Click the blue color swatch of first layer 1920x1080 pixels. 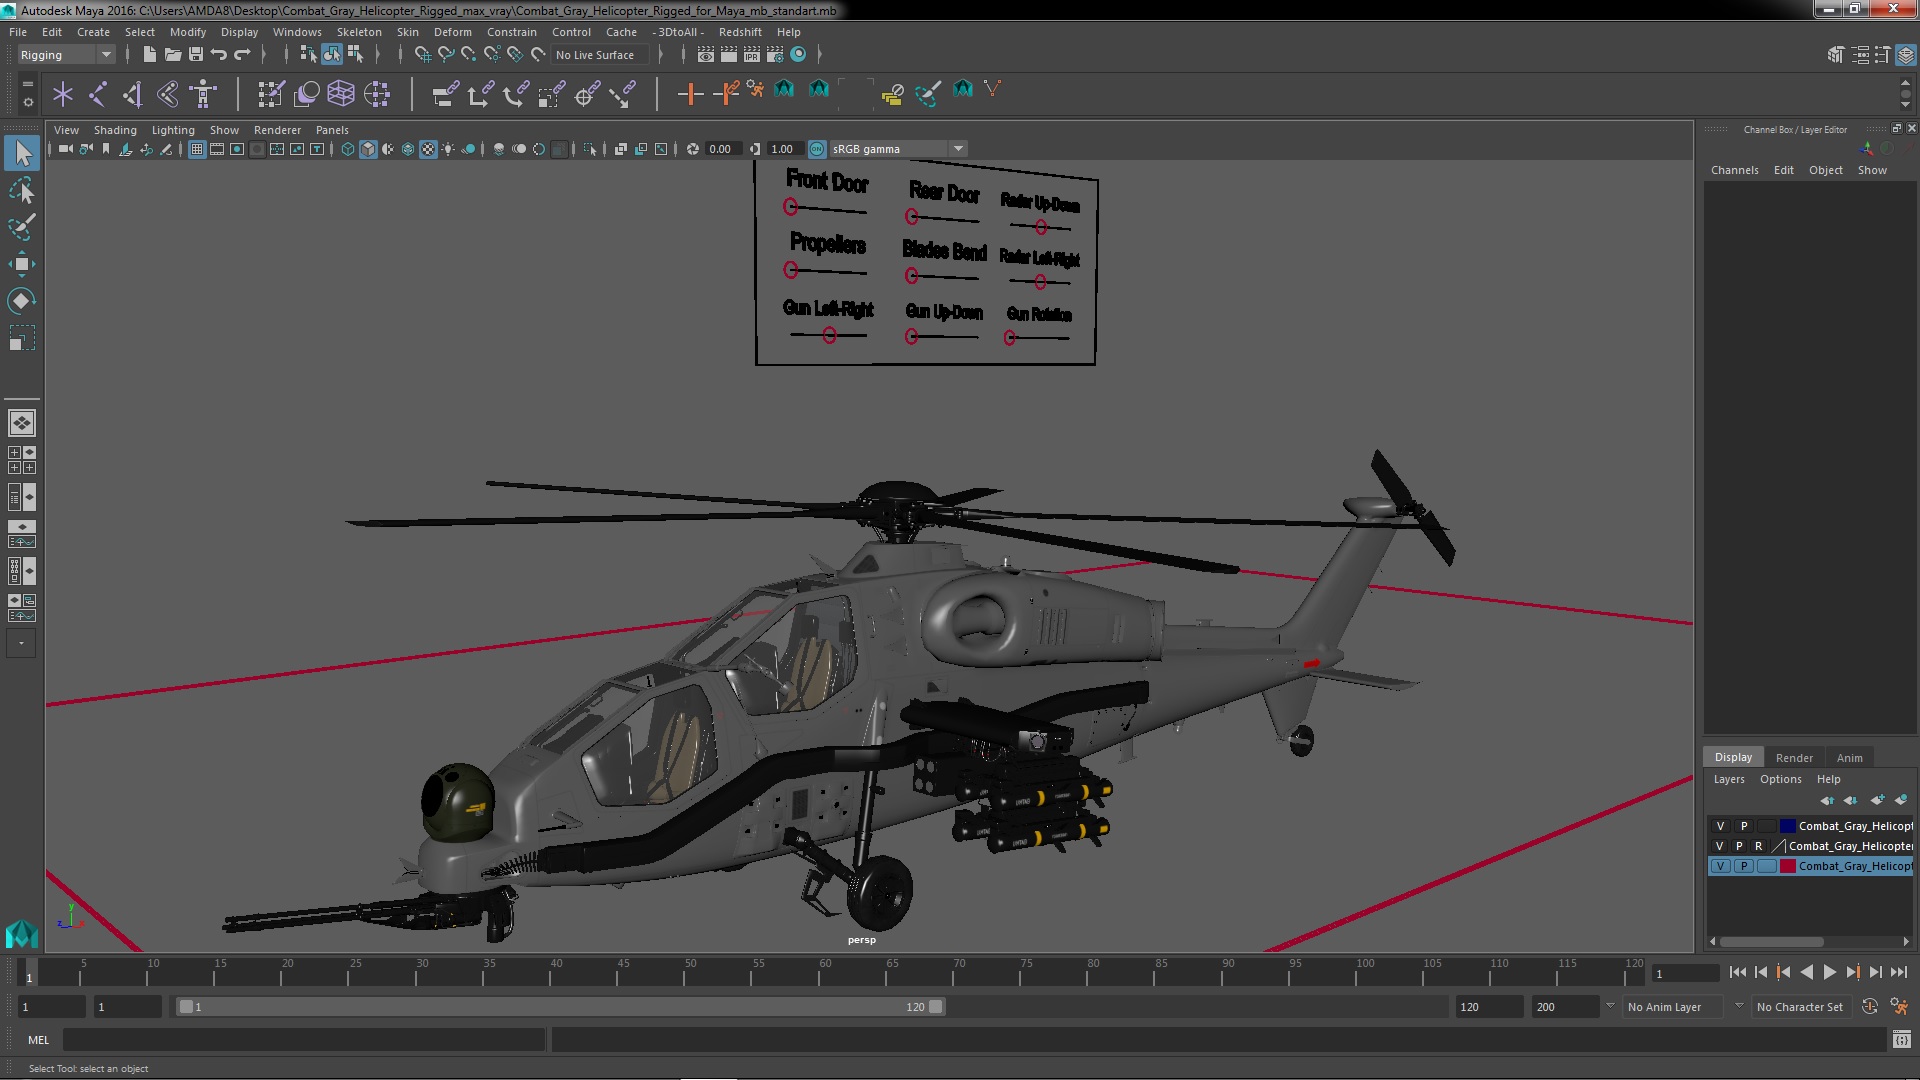(1788, 826)
